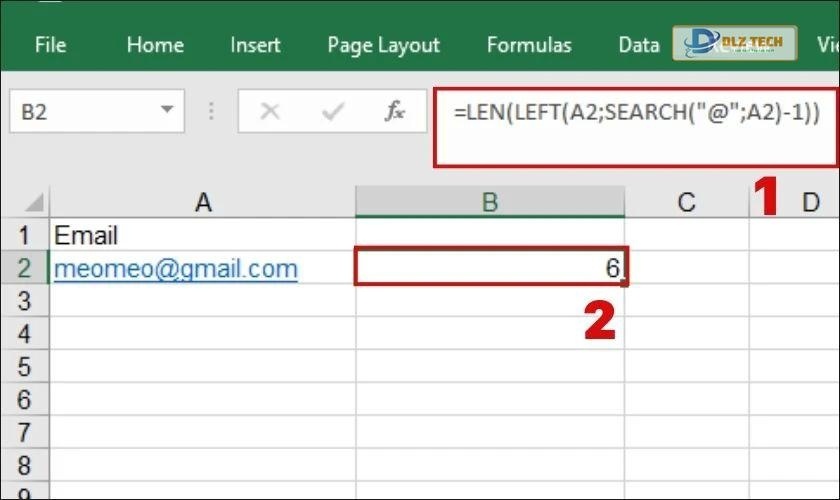The height and width of the screenshot is (500, 840).
Task: Select column B header
Action: [x=490, y=202]
